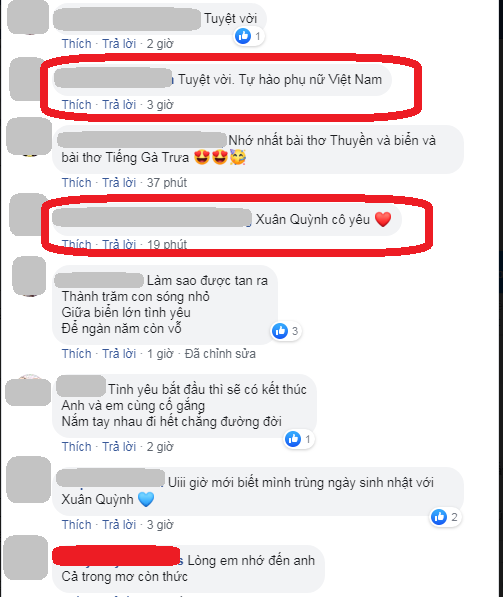Click heart-eyes emoji in 'Tiếng Gà Trưa' comment
This screenshot has width=503, height=597.
click(x=202, y=157)
